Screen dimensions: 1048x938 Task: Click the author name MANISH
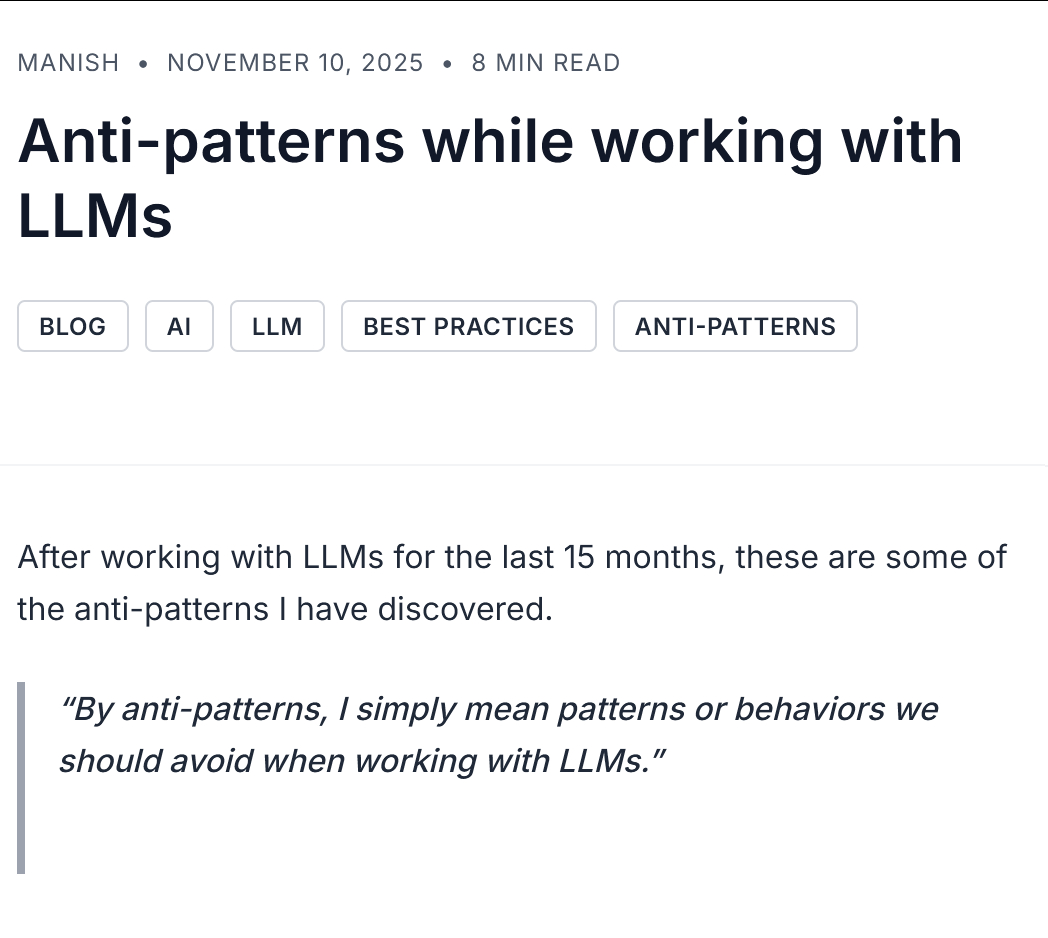[67, 62]
